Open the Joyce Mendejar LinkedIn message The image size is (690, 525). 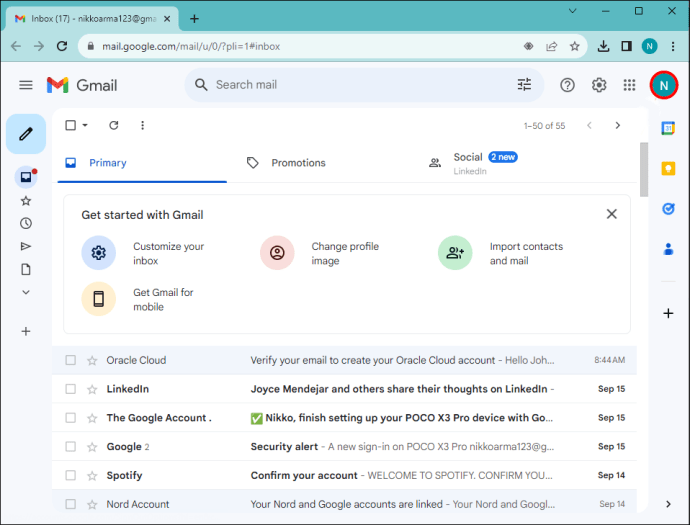[x=344, y=389]
